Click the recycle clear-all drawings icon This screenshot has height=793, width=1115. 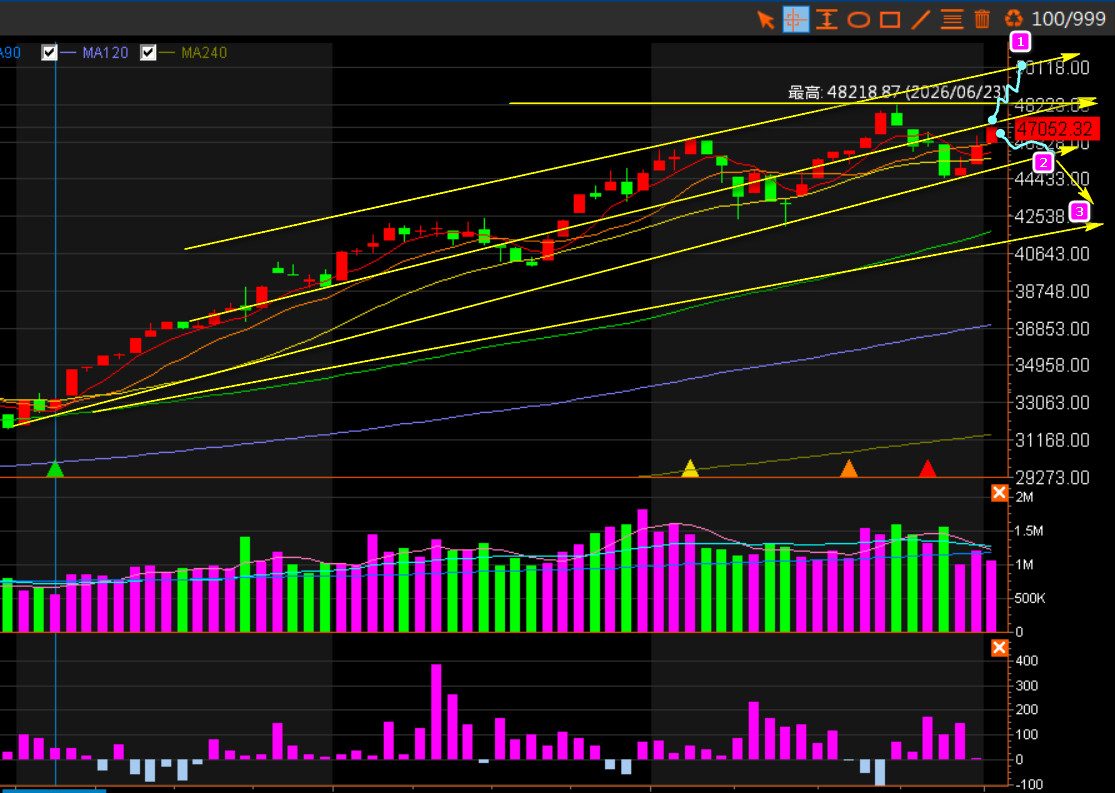pyautogui.click(x=1013, y=19)
